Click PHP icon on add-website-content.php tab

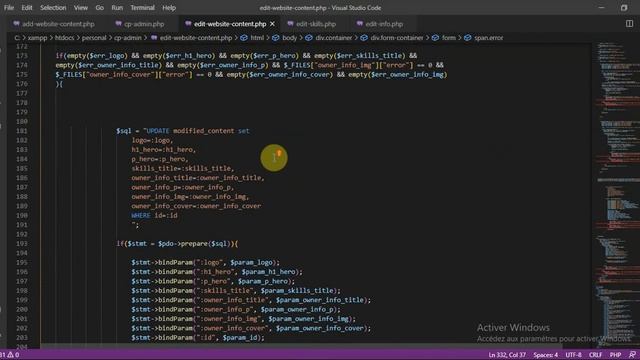(x=16, y=24)
